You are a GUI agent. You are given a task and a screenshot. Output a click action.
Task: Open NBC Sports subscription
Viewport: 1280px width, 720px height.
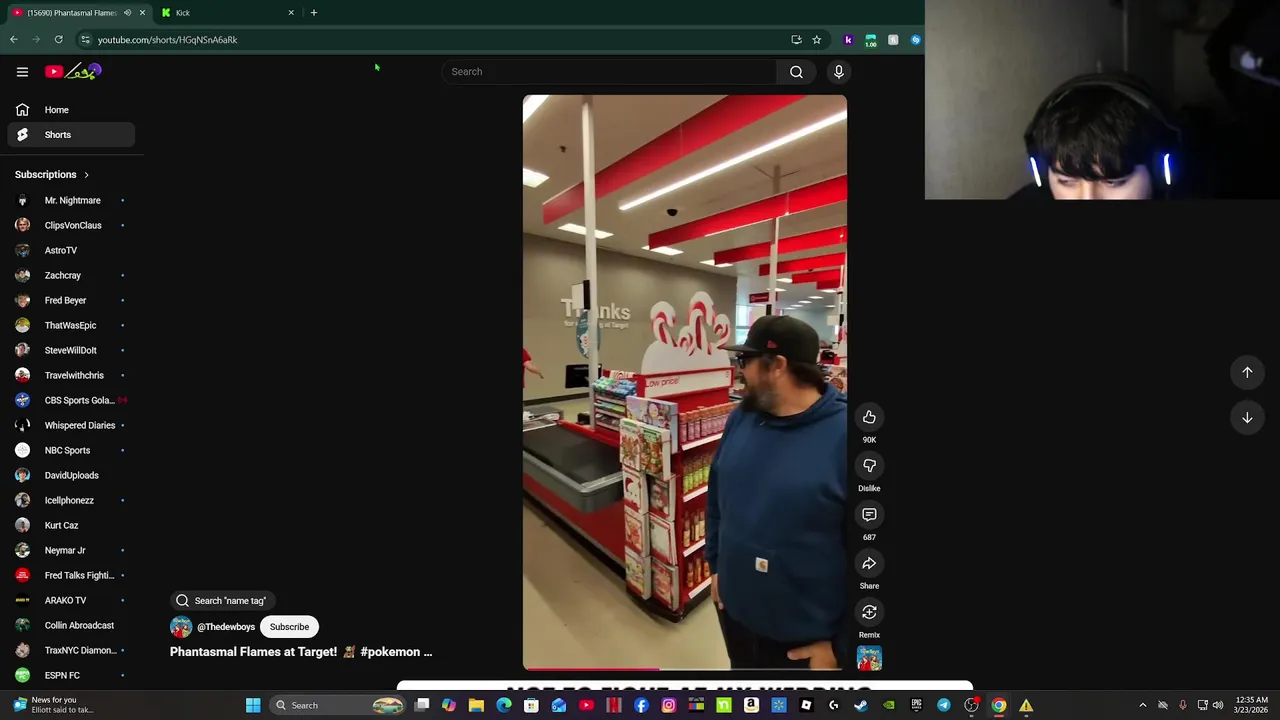coord(71,450)
